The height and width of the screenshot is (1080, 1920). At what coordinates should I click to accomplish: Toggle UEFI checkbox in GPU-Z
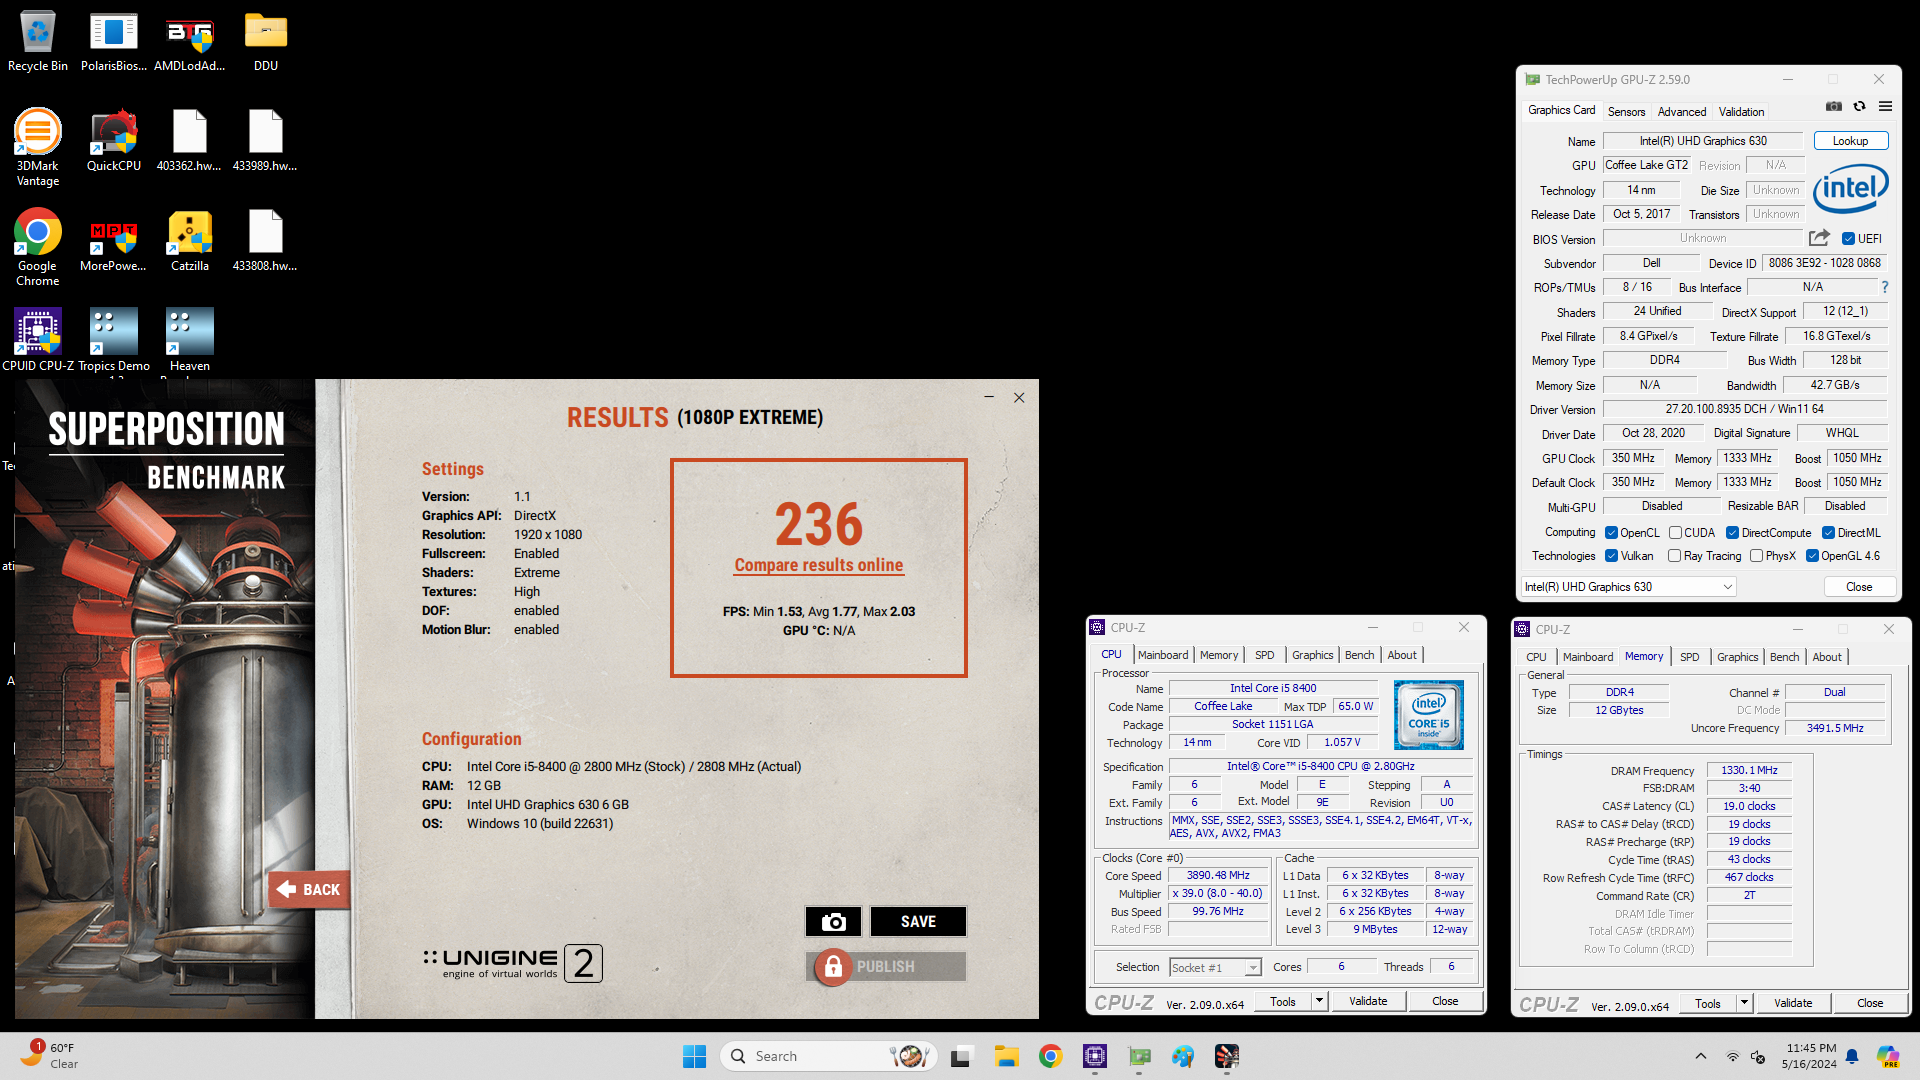[1849, 238]
